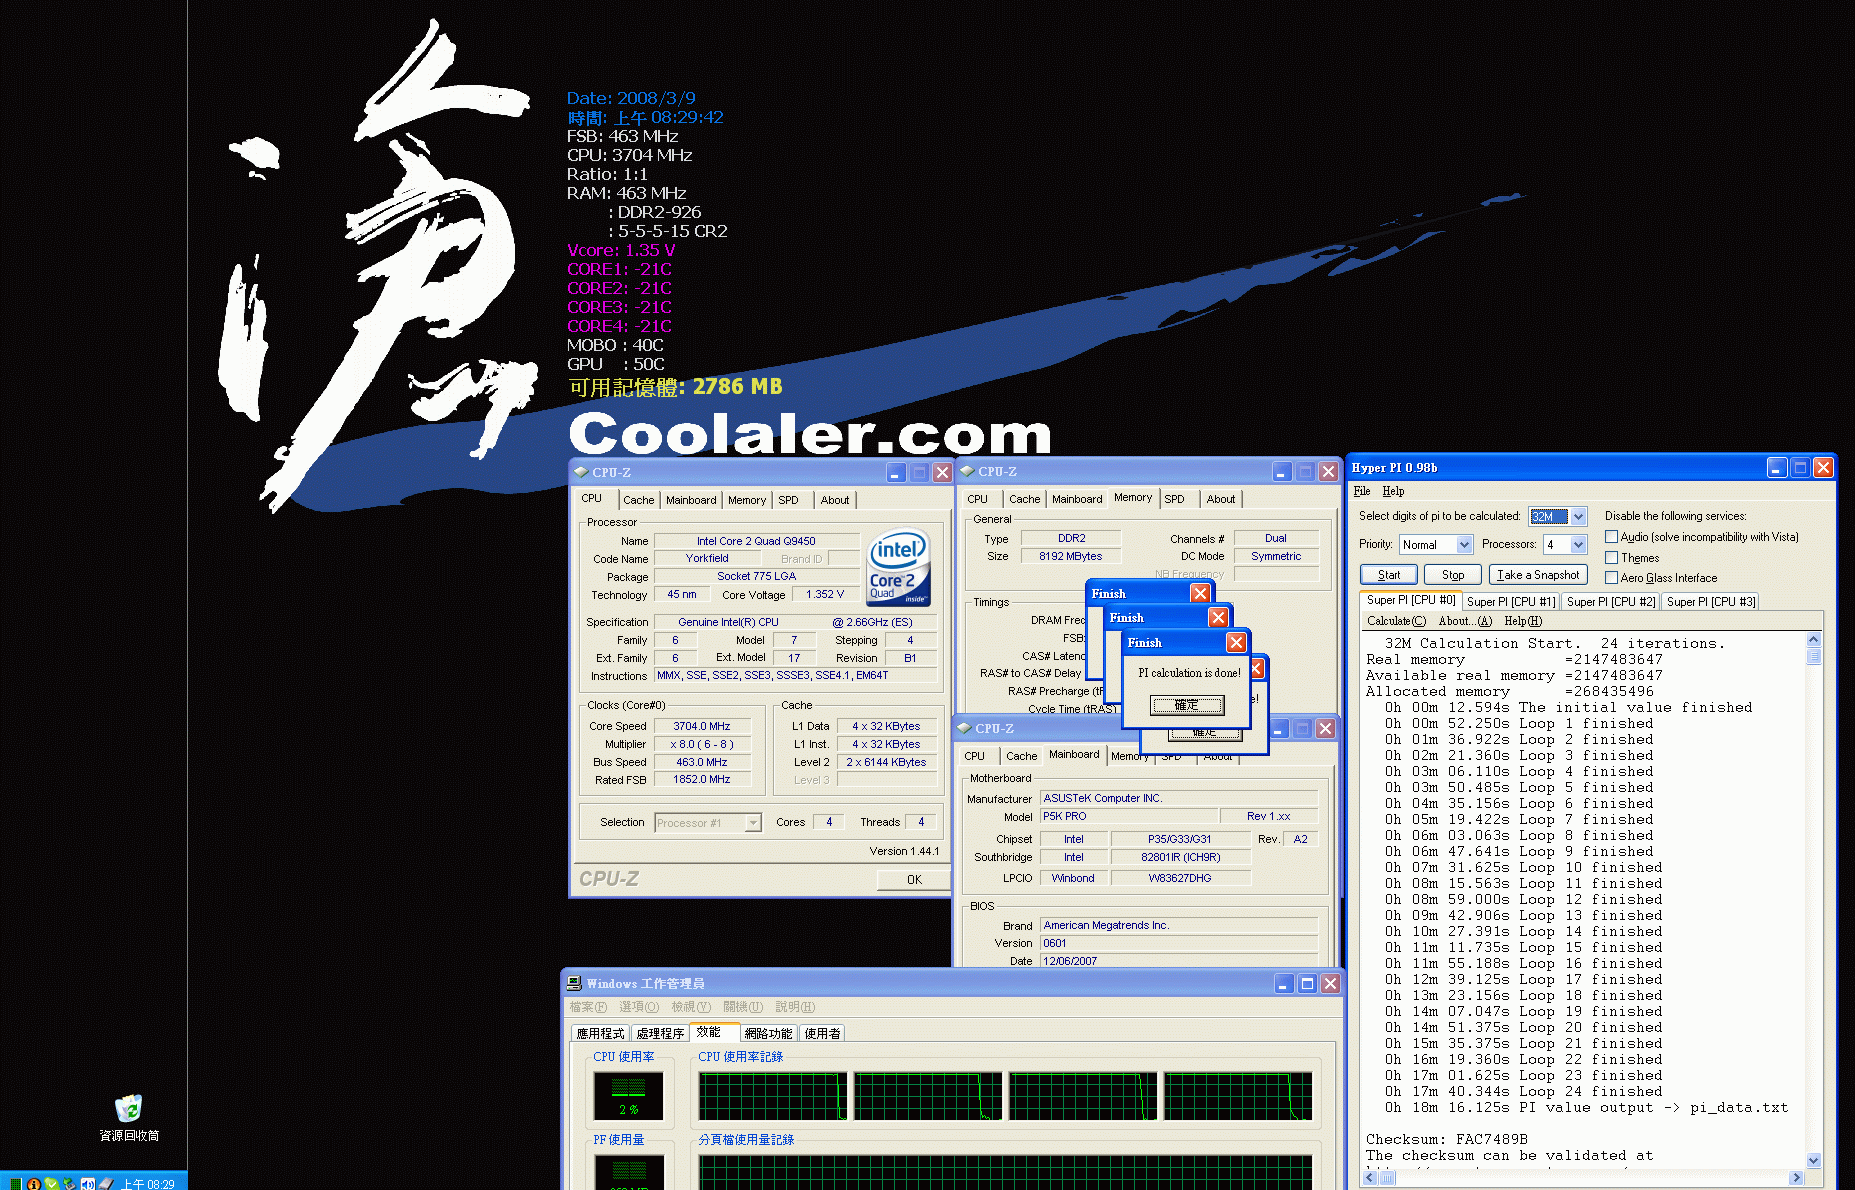This screenshot has width=1855, height=1190.
Task: Minimize the Hyper PI window
Action: coord(1777,467)
